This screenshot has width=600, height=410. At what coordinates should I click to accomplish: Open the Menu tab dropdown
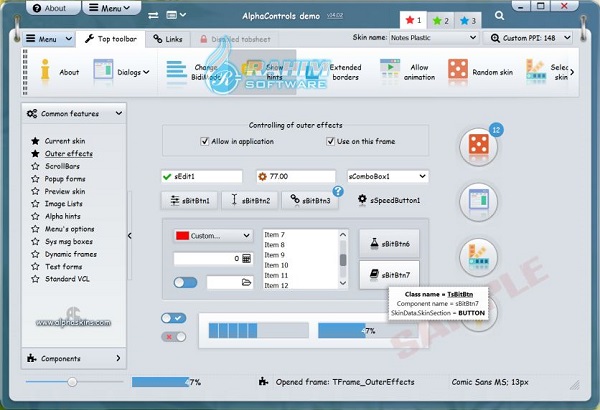(x=48, y=39)
